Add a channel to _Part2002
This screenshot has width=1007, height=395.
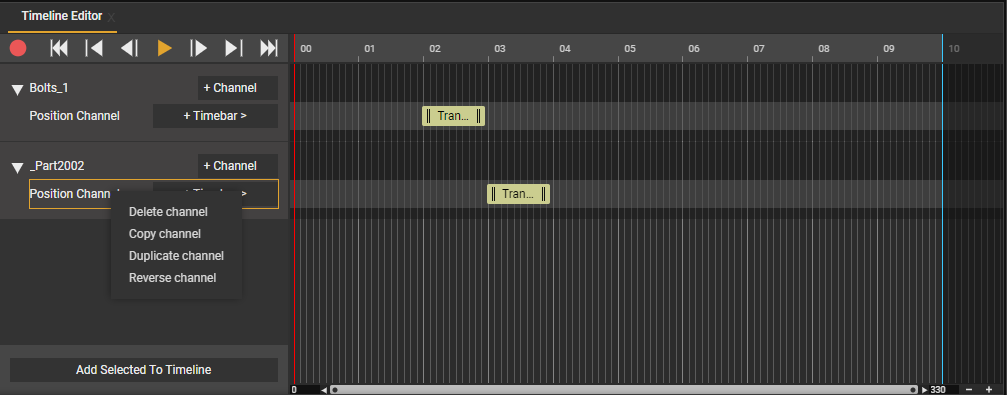(238, 166)
